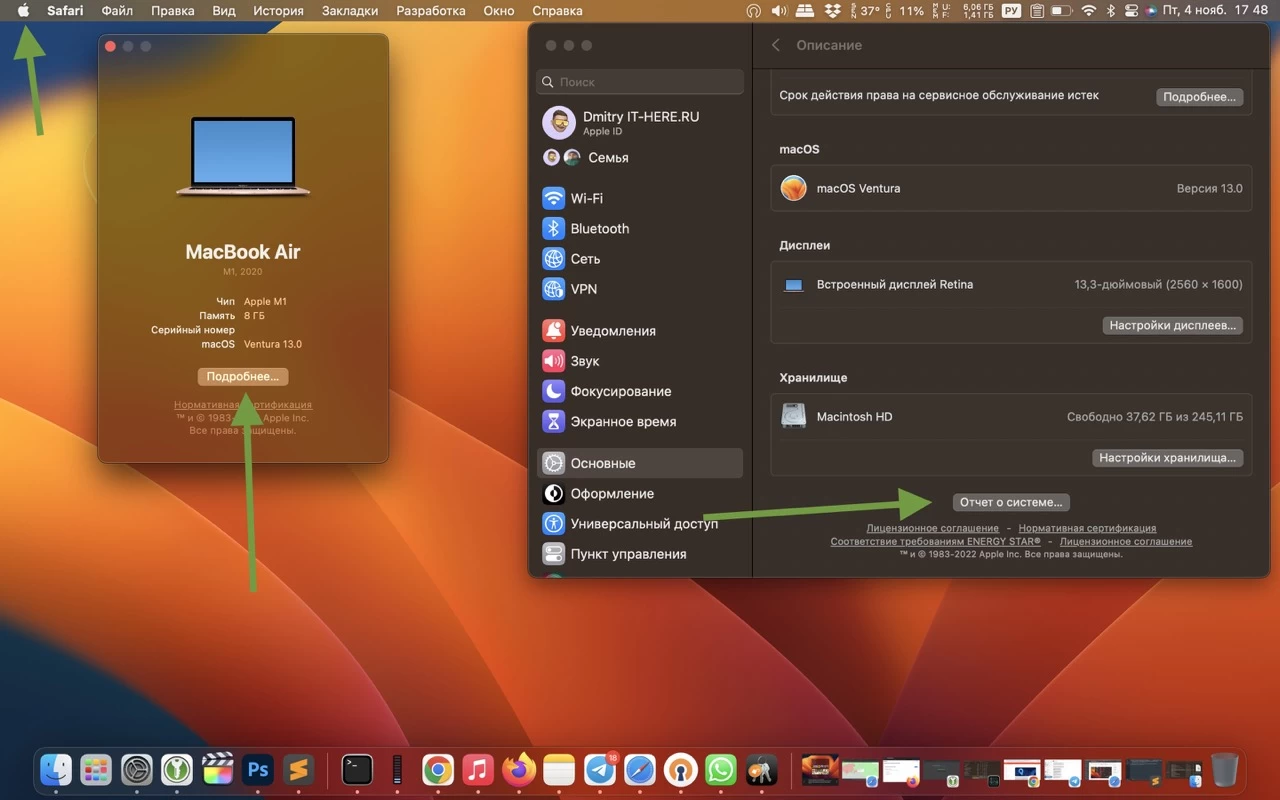
Task: Click the Dropbox icon in the menu bar
Action: pyautogui.click(x=832, y=11)
